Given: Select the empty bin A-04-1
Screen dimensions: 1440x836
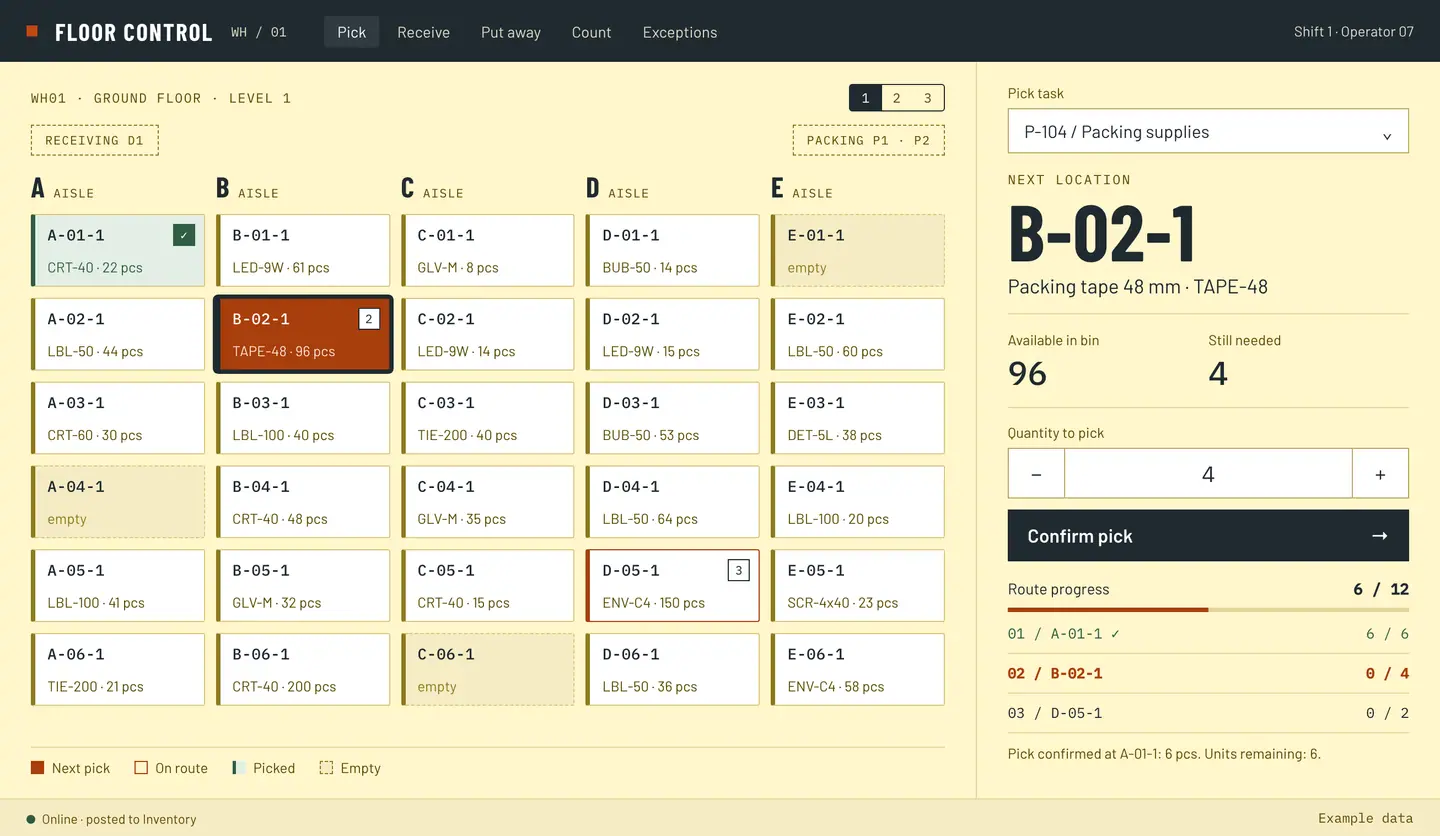Looking at the screenshot, I should [x=118, y=502].
